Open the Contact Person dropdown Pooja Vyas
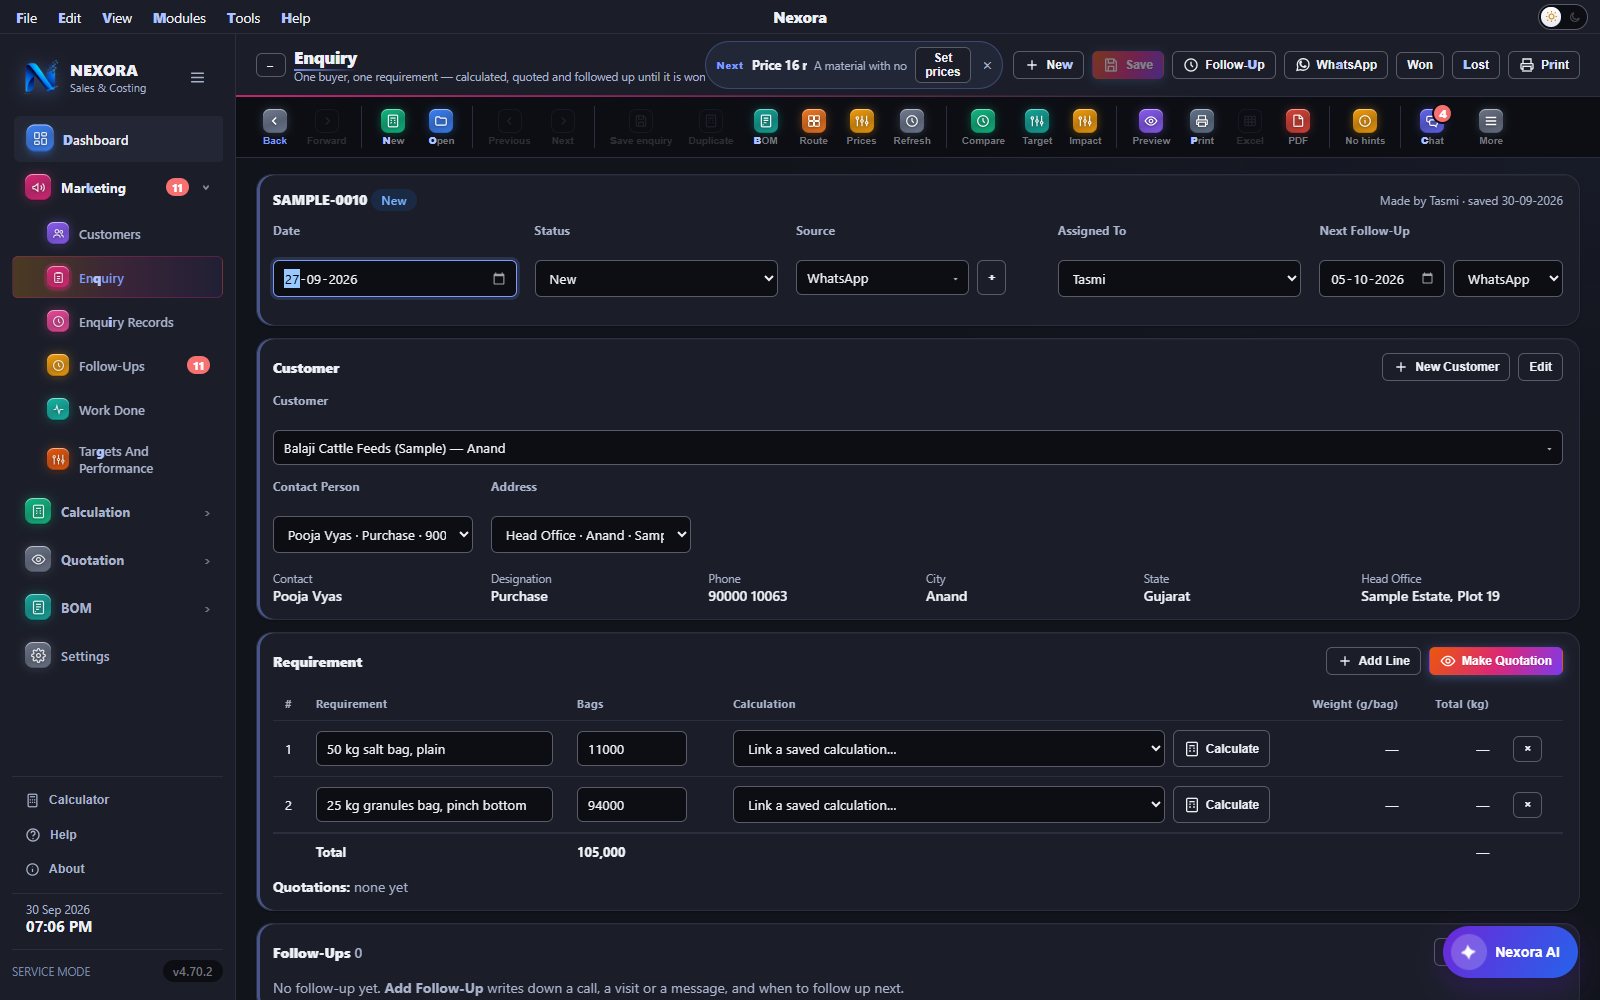This screenshot has height=1000, width=1600. pyautogui.click(x=373, y=535)
